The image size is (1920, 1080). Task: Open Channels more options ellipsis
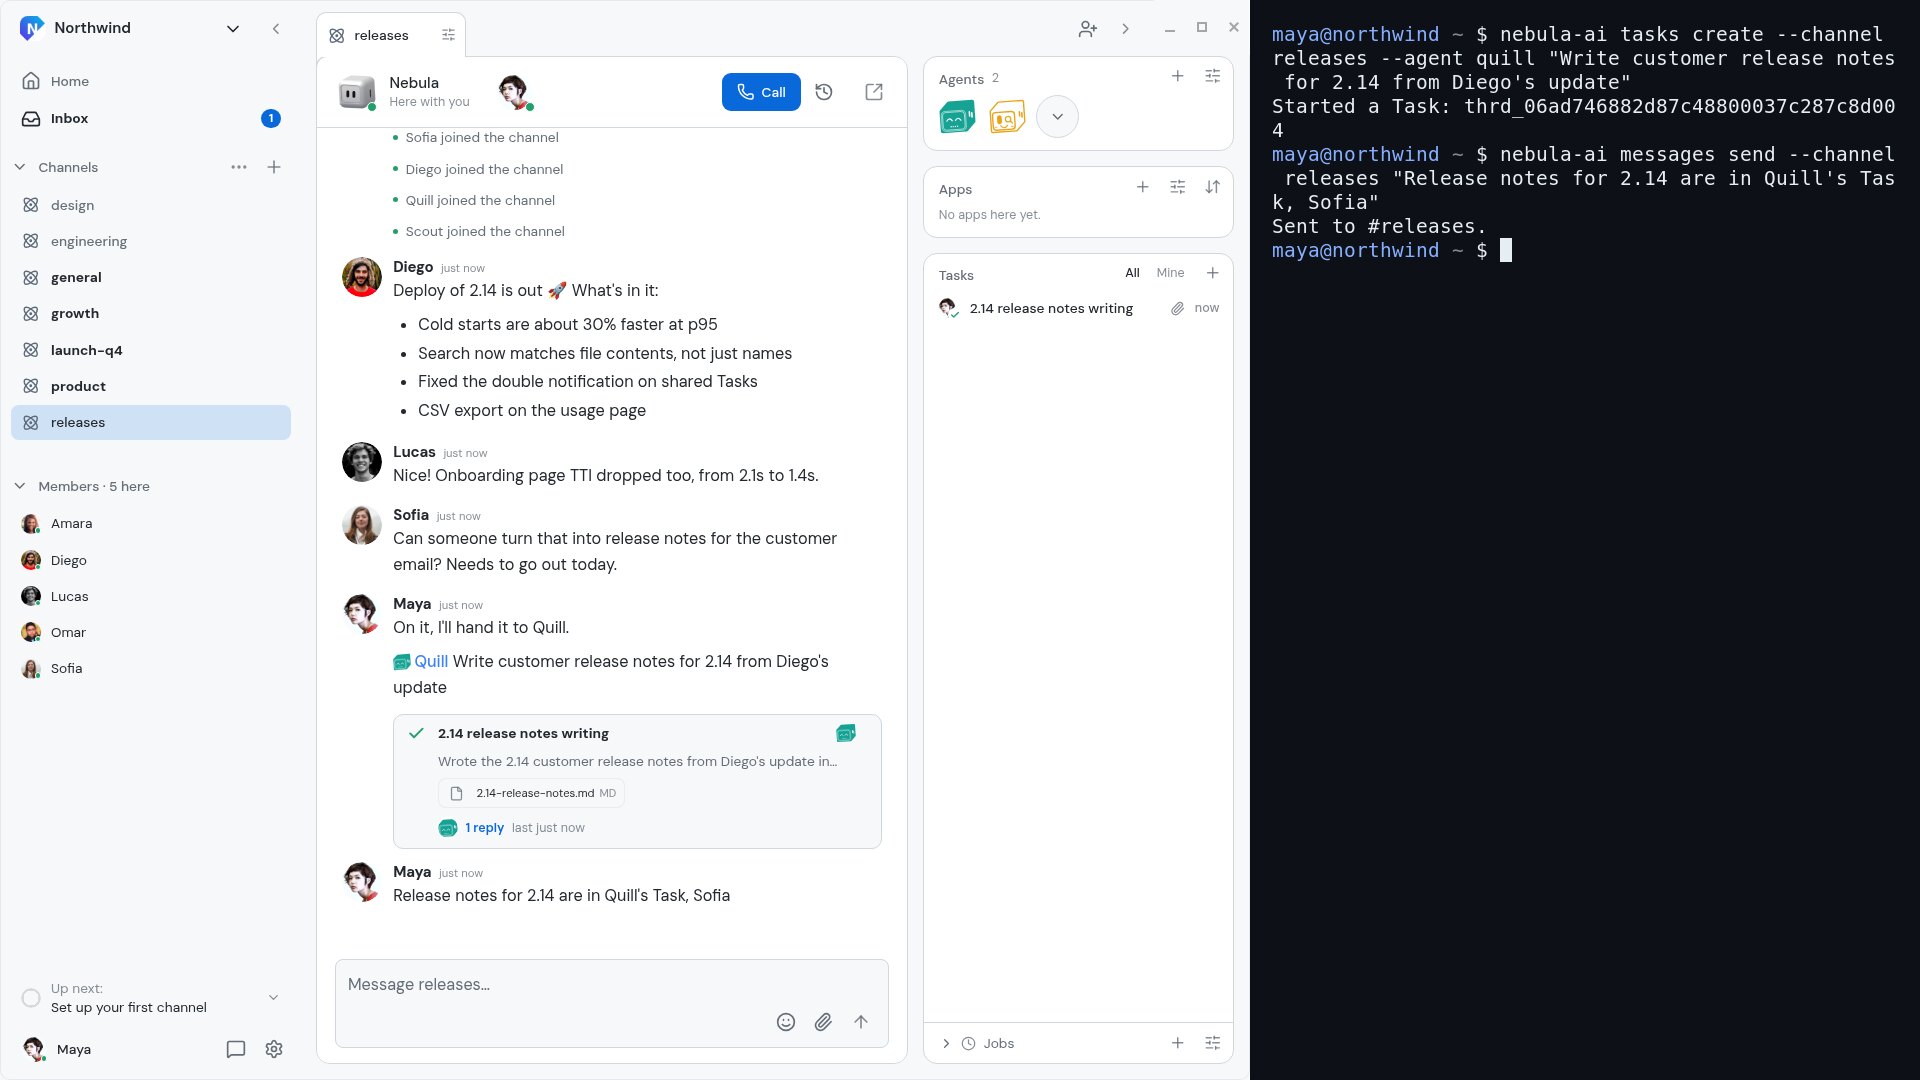pos(239,167)
